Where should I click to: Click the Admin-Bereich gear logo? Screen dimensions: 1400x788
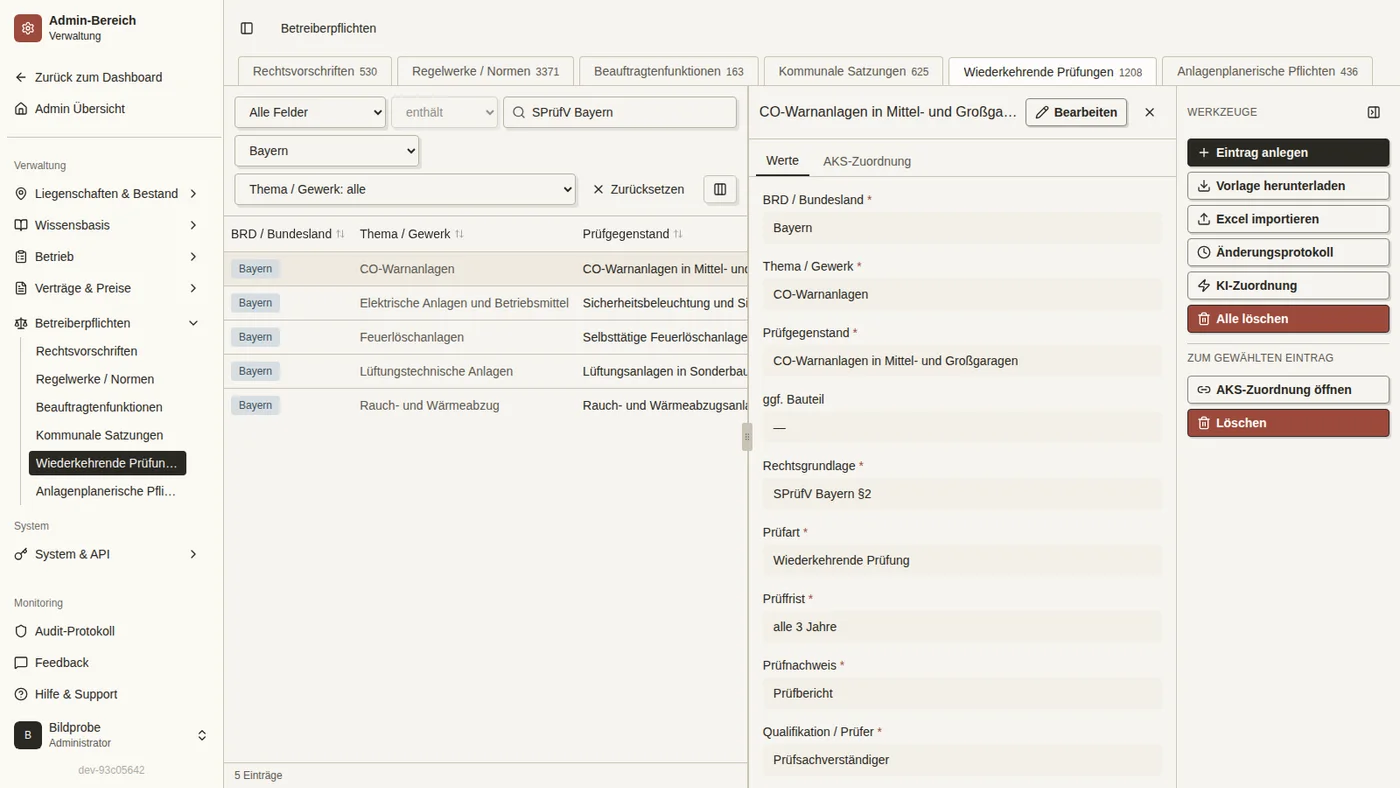28,28
